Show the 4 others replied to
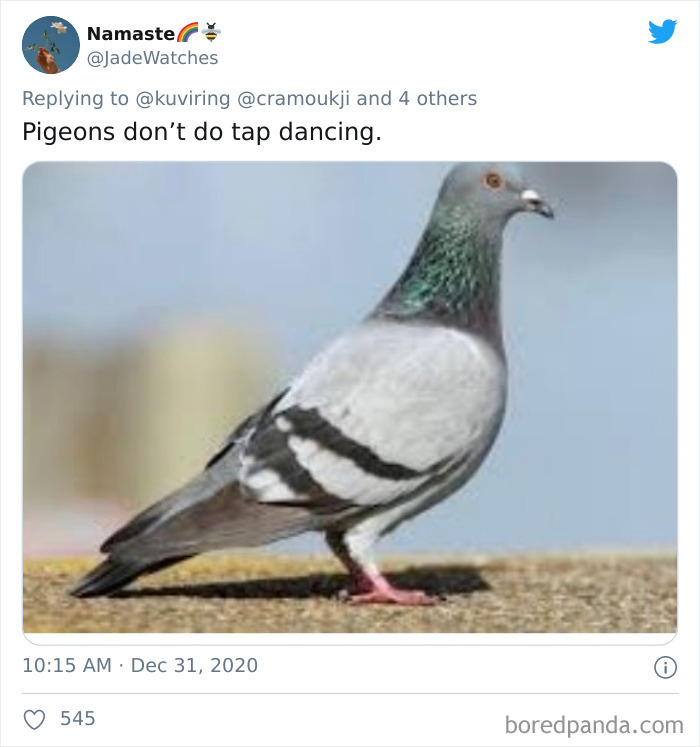Viewport: 700px width, 747px height. click(x=437, y=99)
